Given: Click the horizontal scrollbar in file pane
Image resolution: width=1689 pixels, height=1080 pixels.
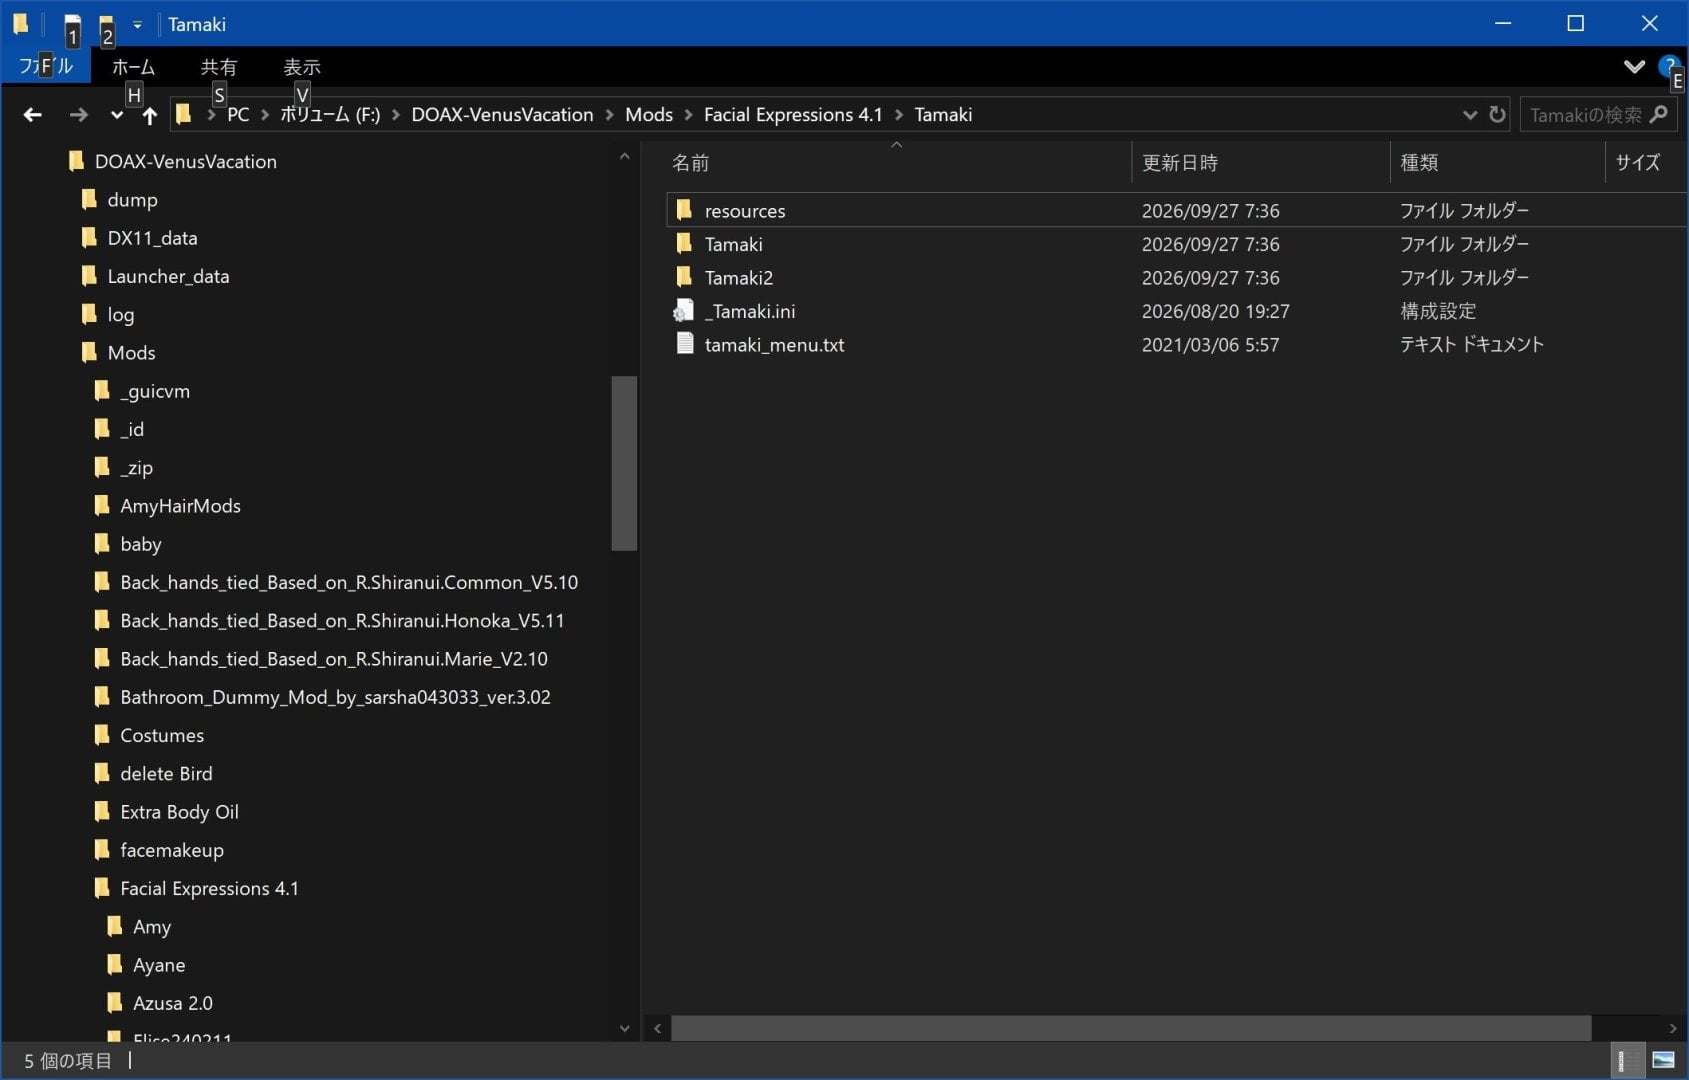Looking at the screenshot, I should click(1131, 1028).
